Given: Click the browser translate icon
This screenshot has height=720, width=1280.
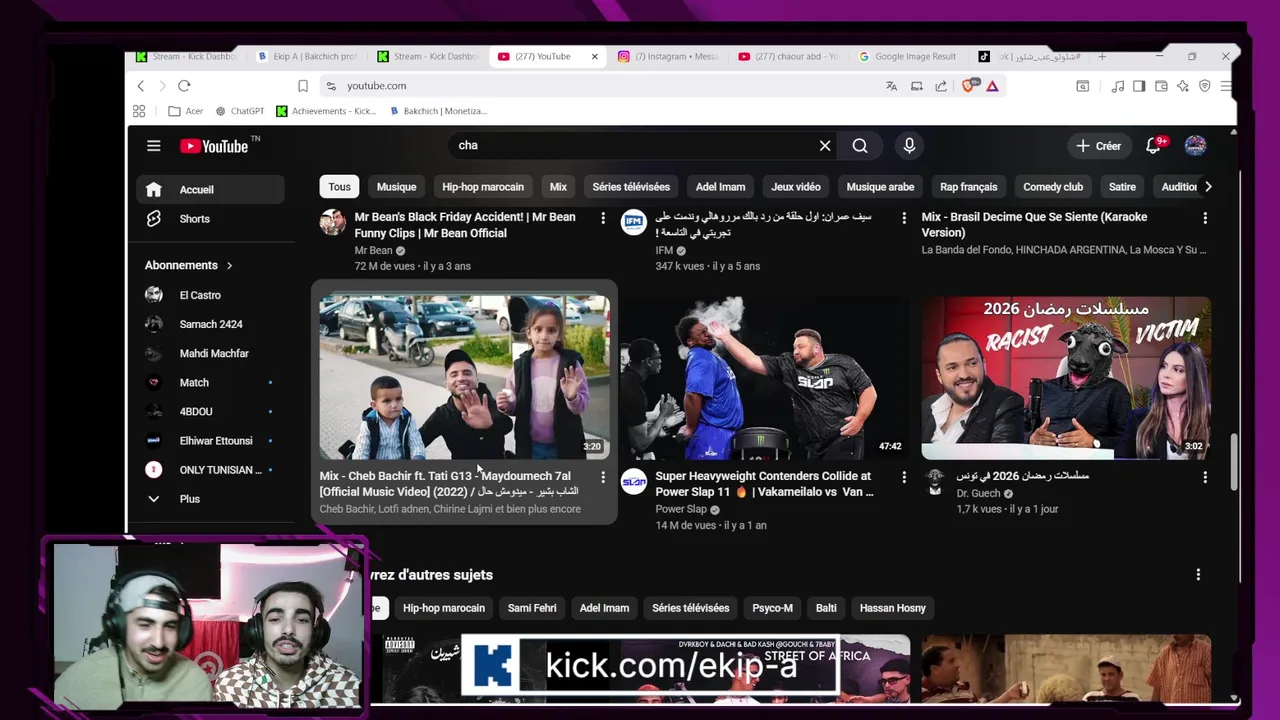Looking at the screenshot, I should point(891,86).
